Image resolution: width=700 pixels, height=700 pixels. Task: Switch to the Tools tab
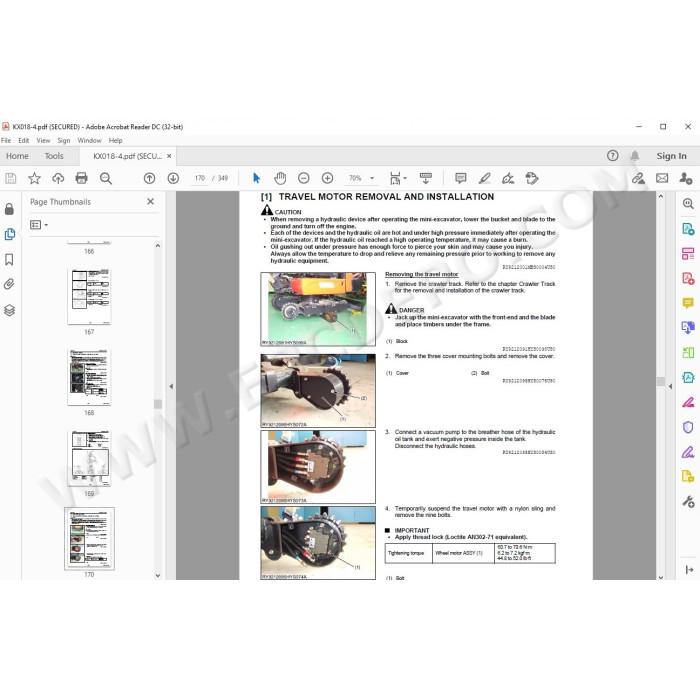click(54, 156)
